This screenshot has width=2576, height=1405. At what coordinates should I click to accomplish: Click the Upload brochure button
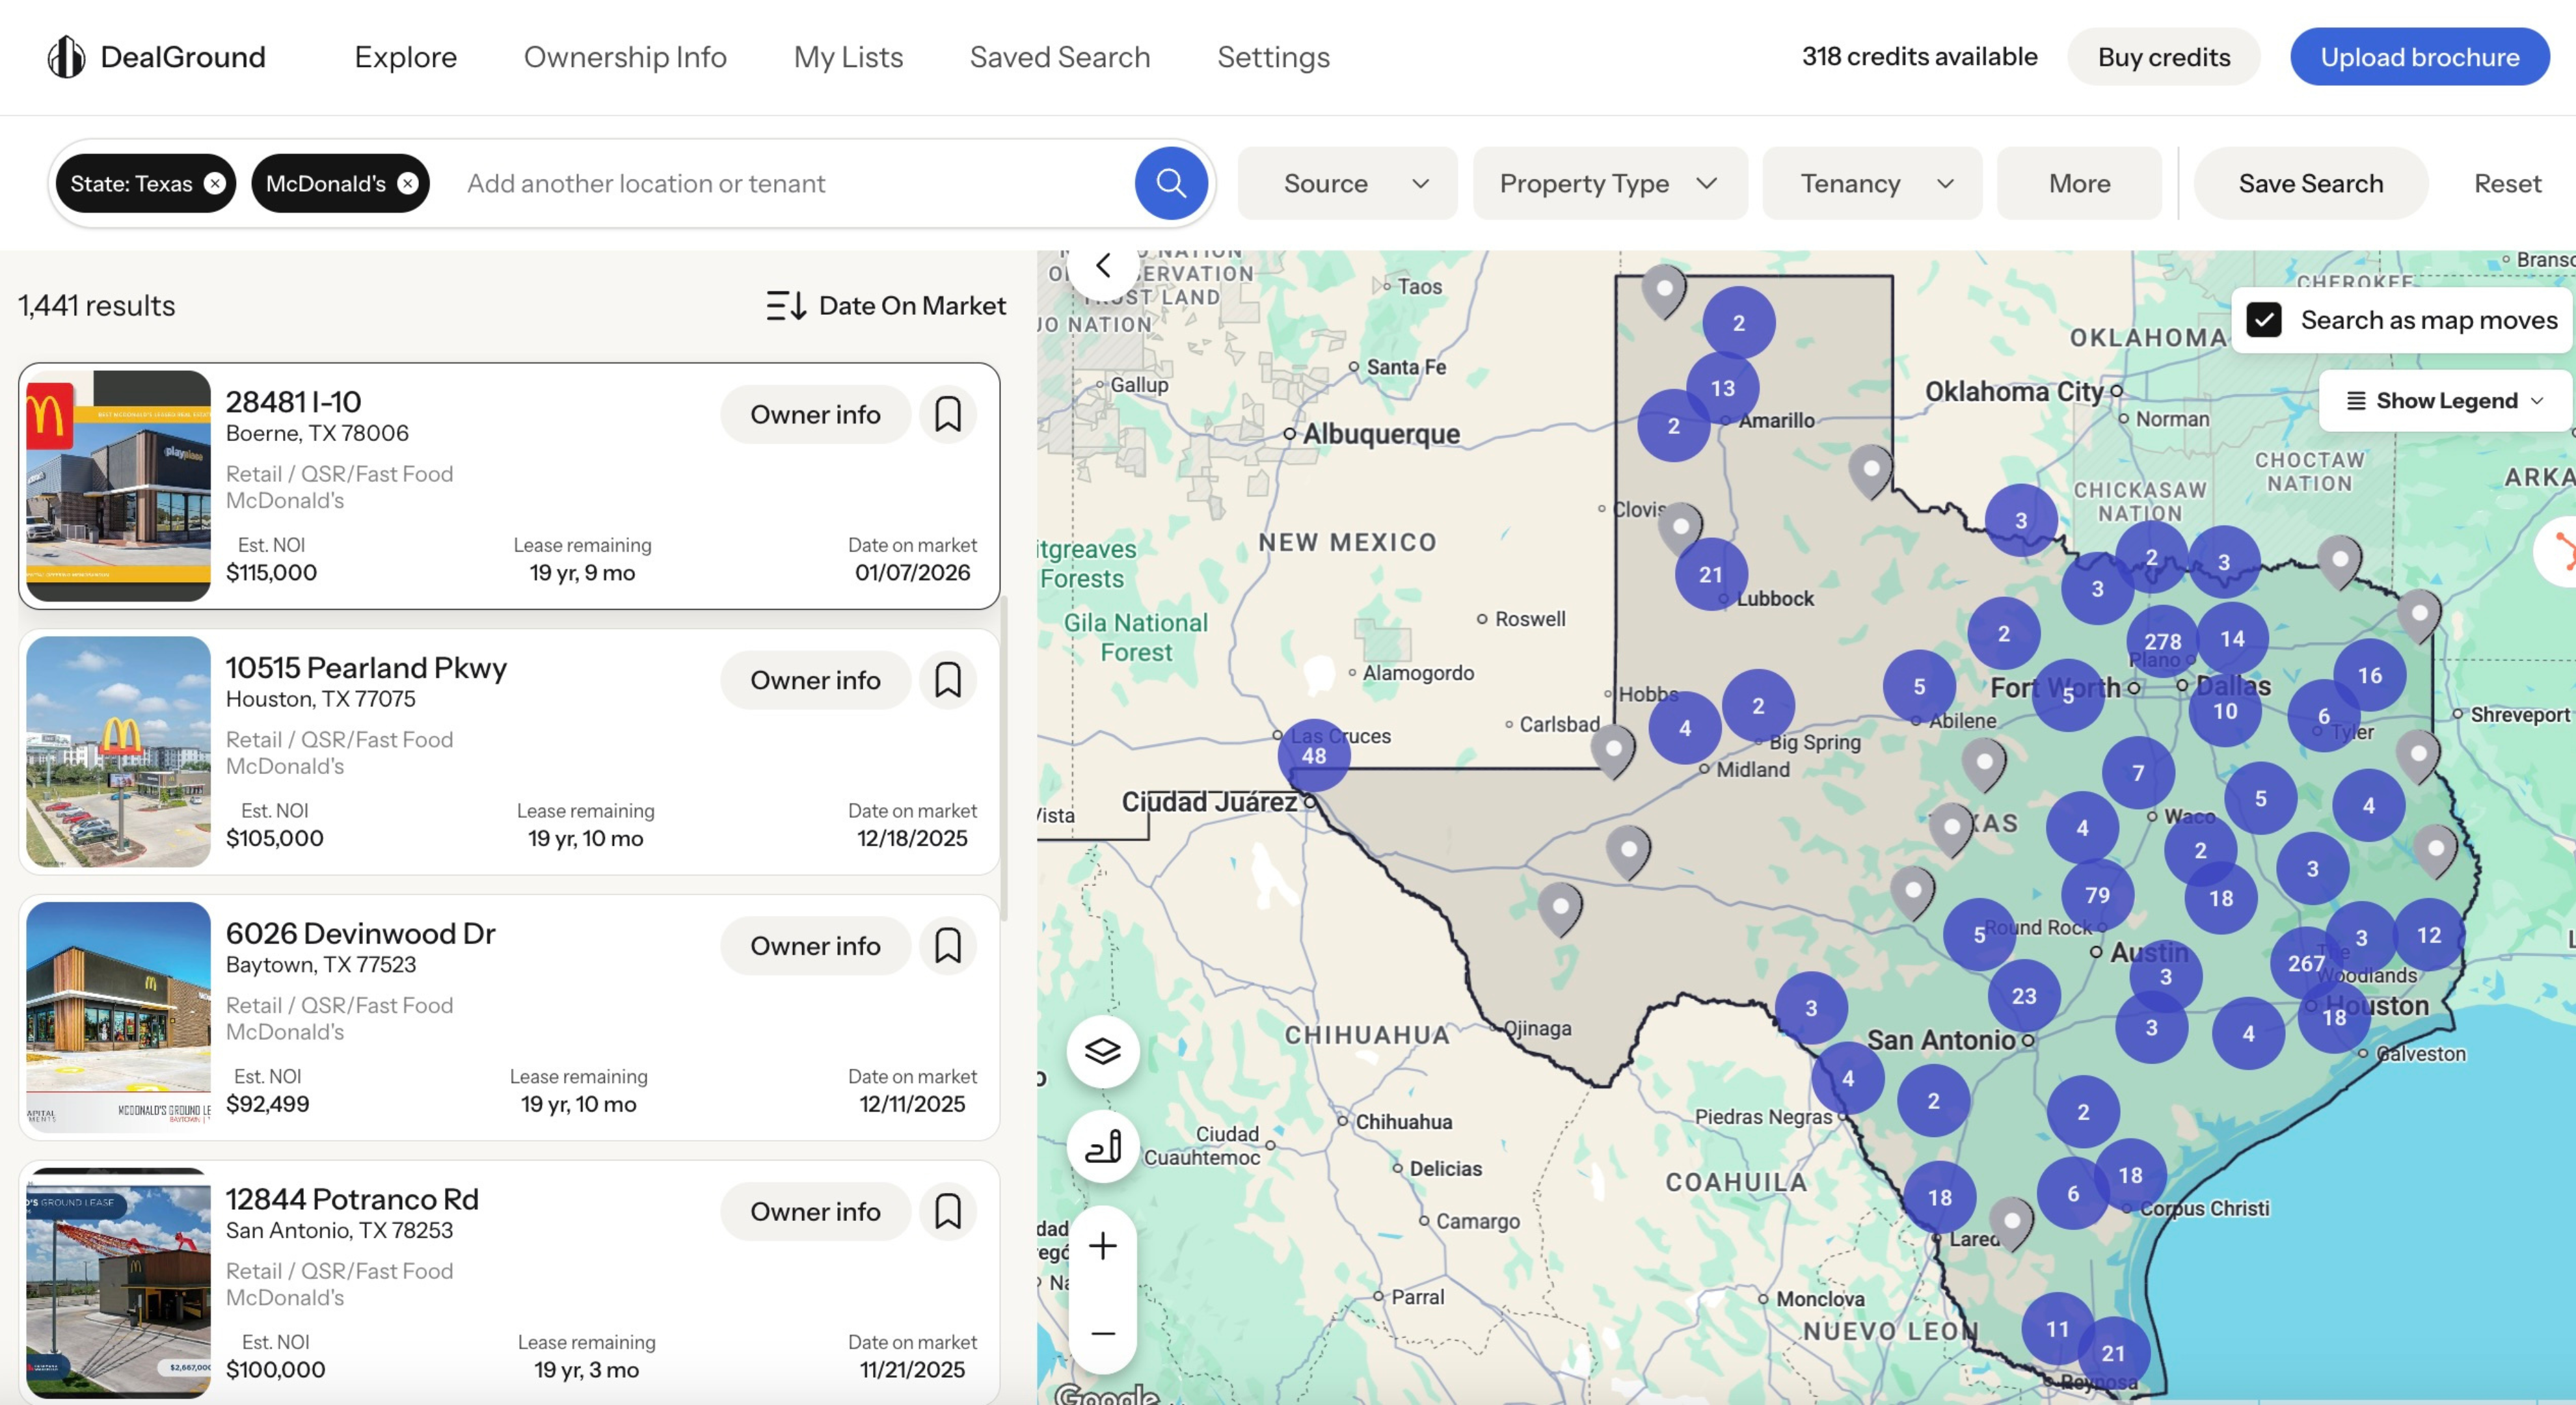2419,57
